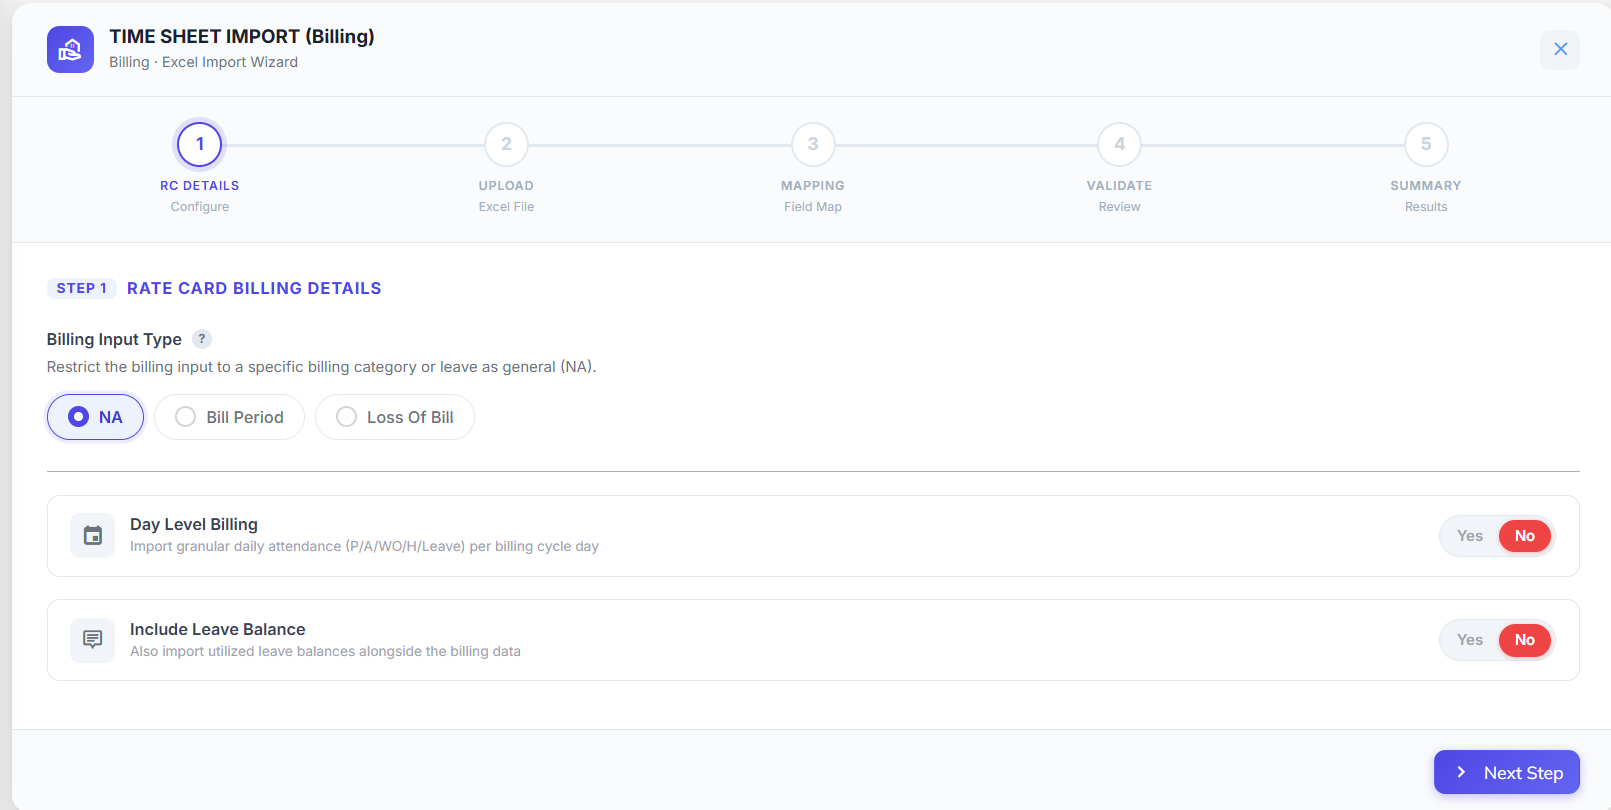Open step 3 Mapping in the stepper
Image resolution: width=1611 pixels, height=810 pixels.
[x=813, y=144]
